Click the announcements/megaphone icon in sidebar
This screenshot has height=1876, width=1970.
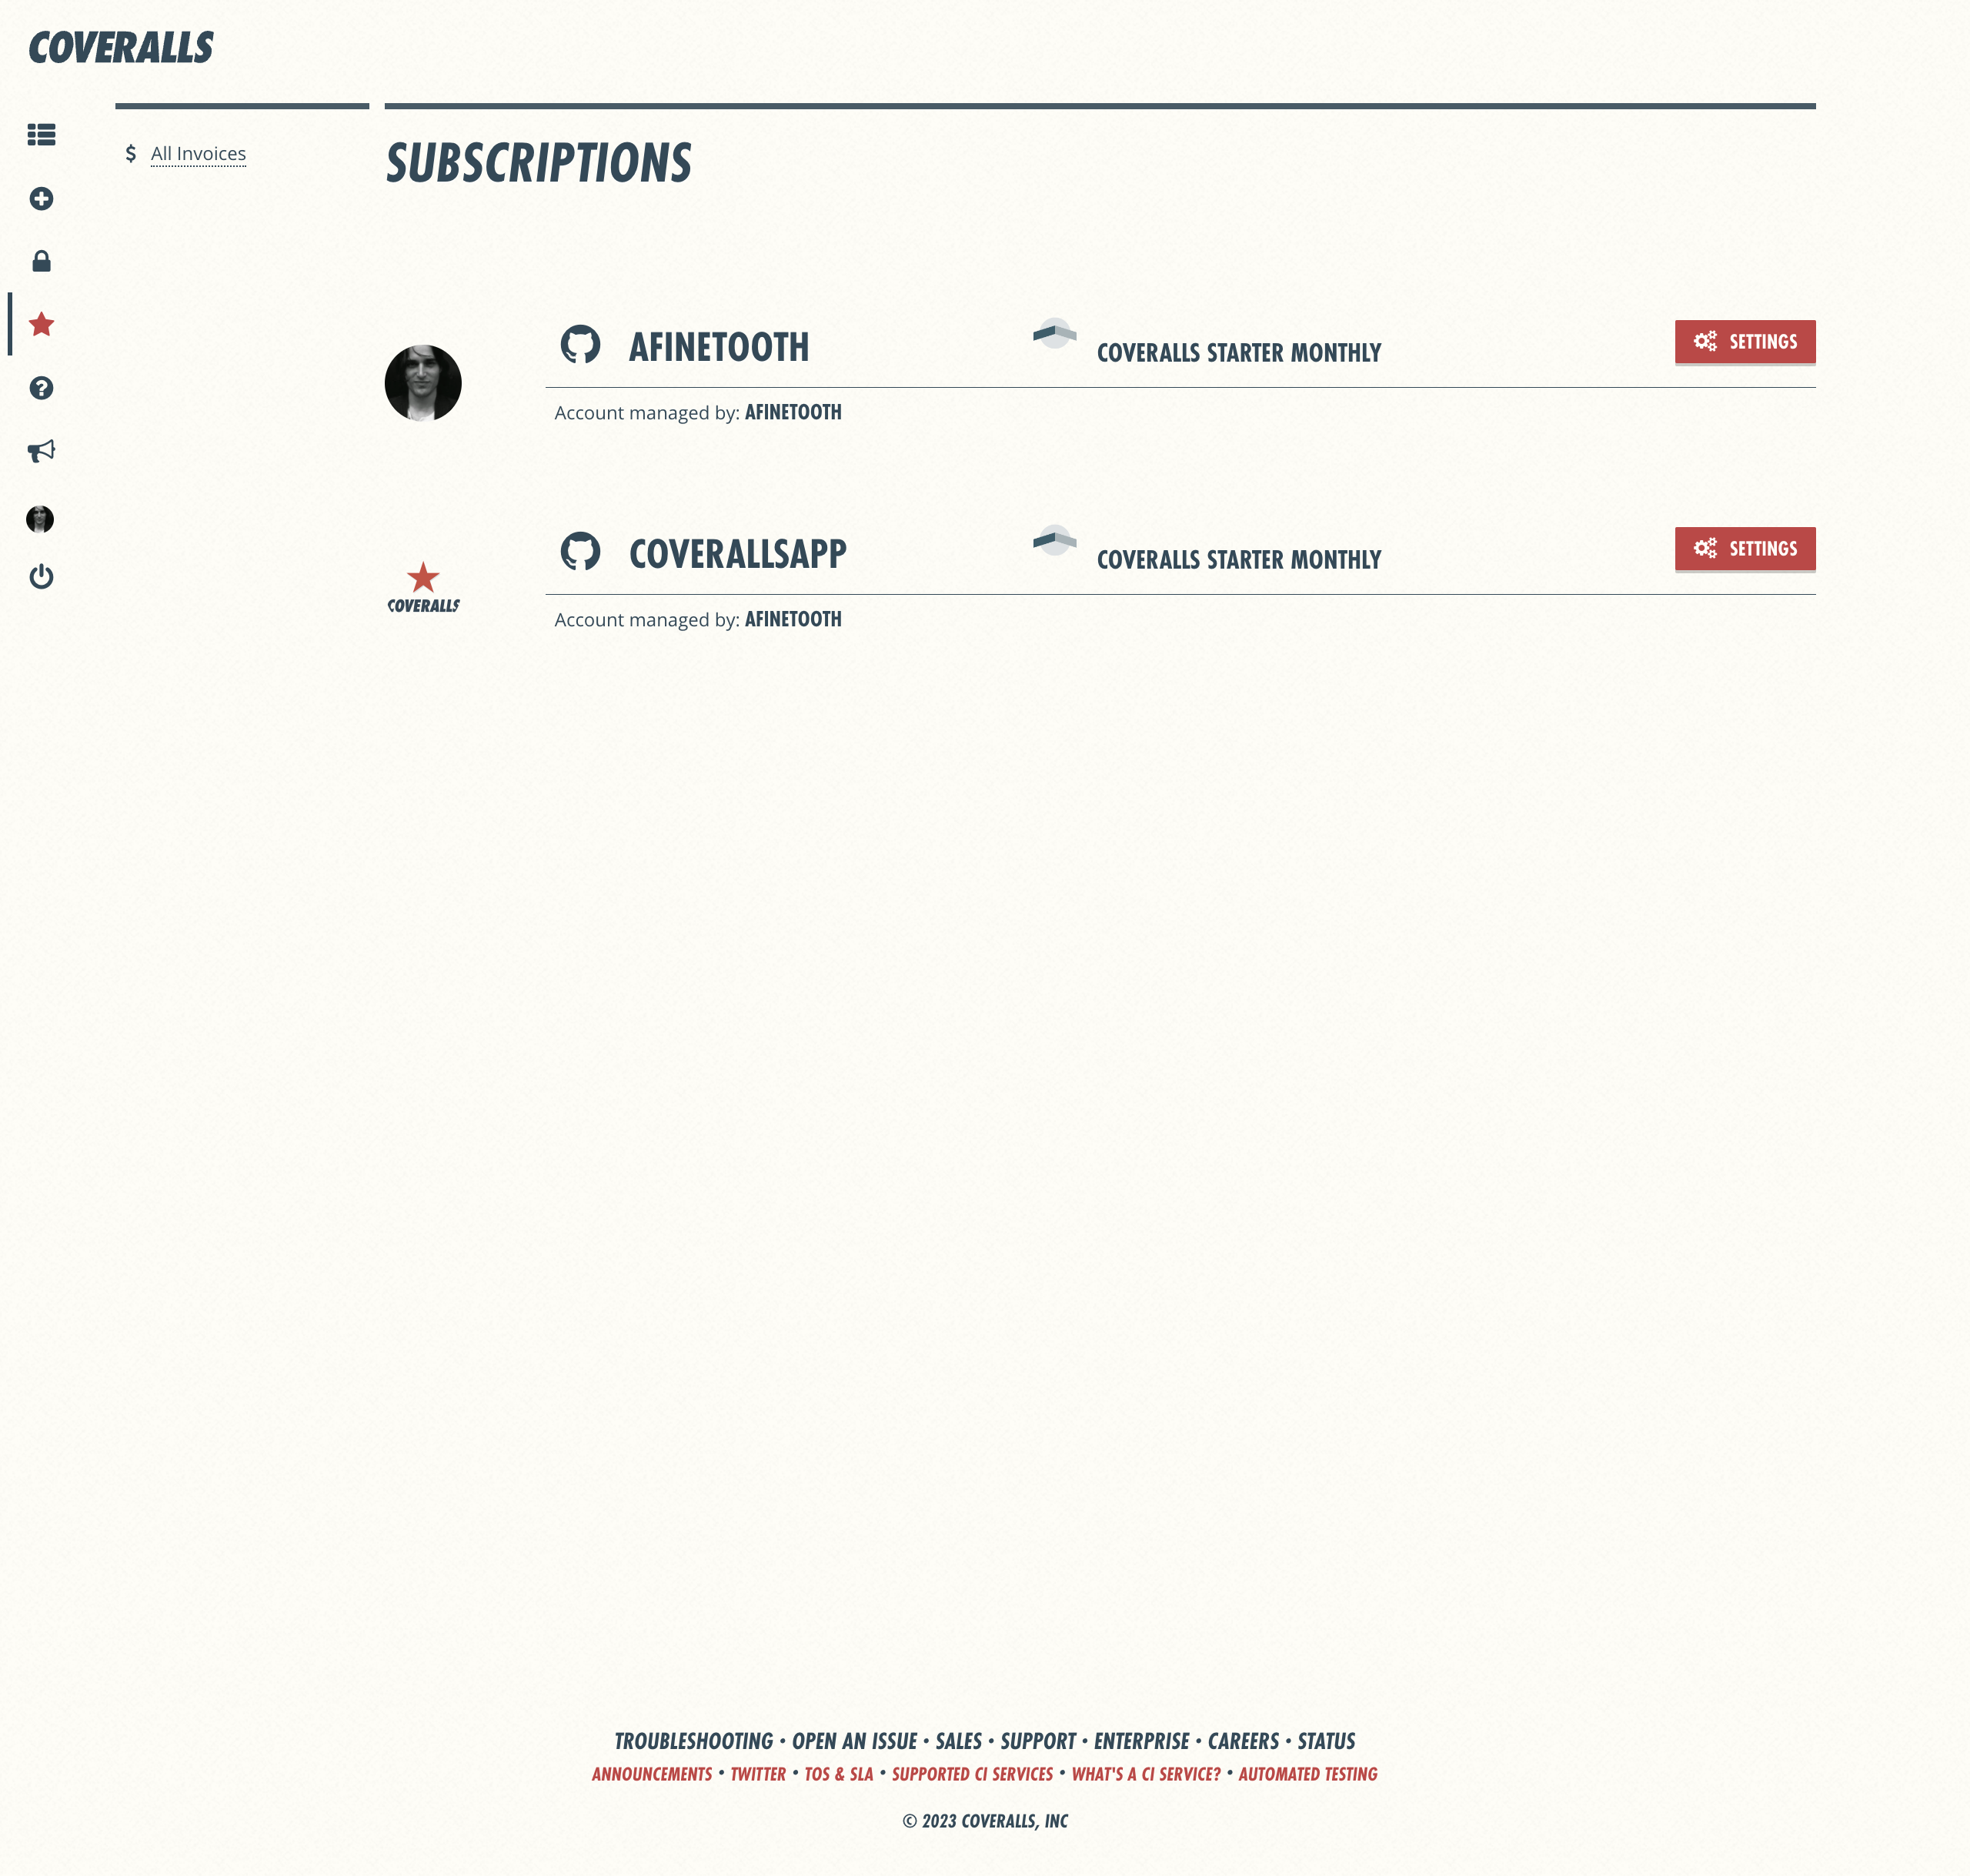(x=41, y=452)
